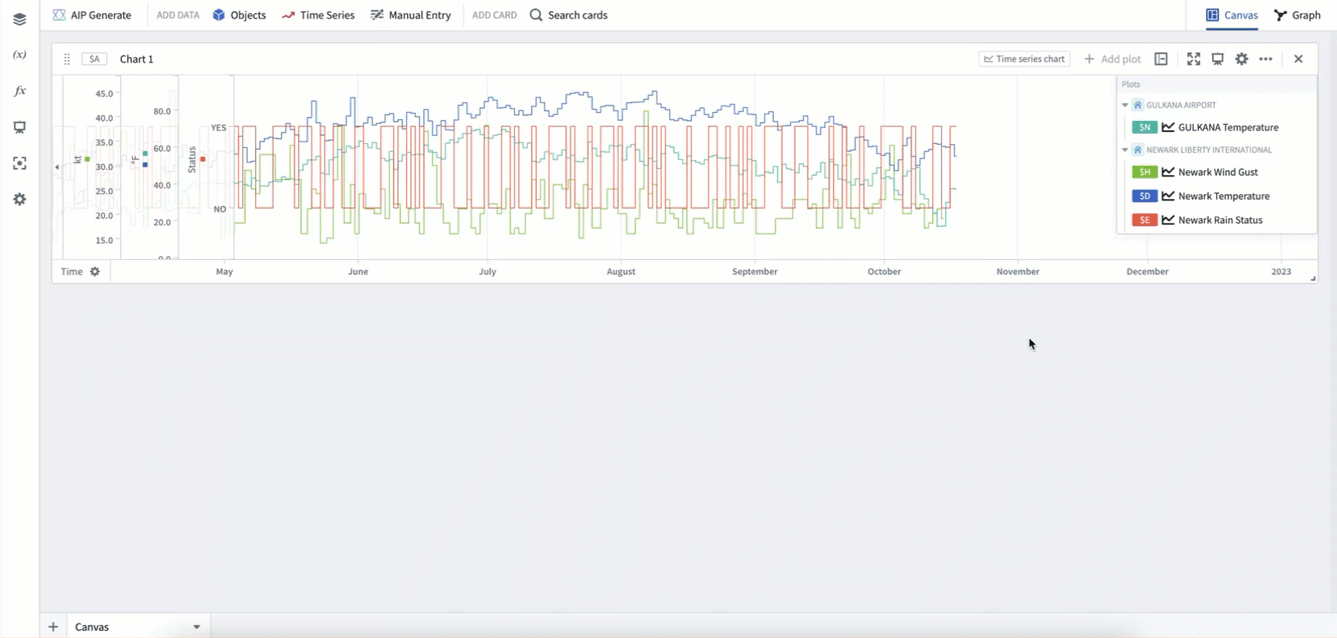
Task: Toggle the line chart icon for GULKANA Temperature
Action: click(1166, 127)
